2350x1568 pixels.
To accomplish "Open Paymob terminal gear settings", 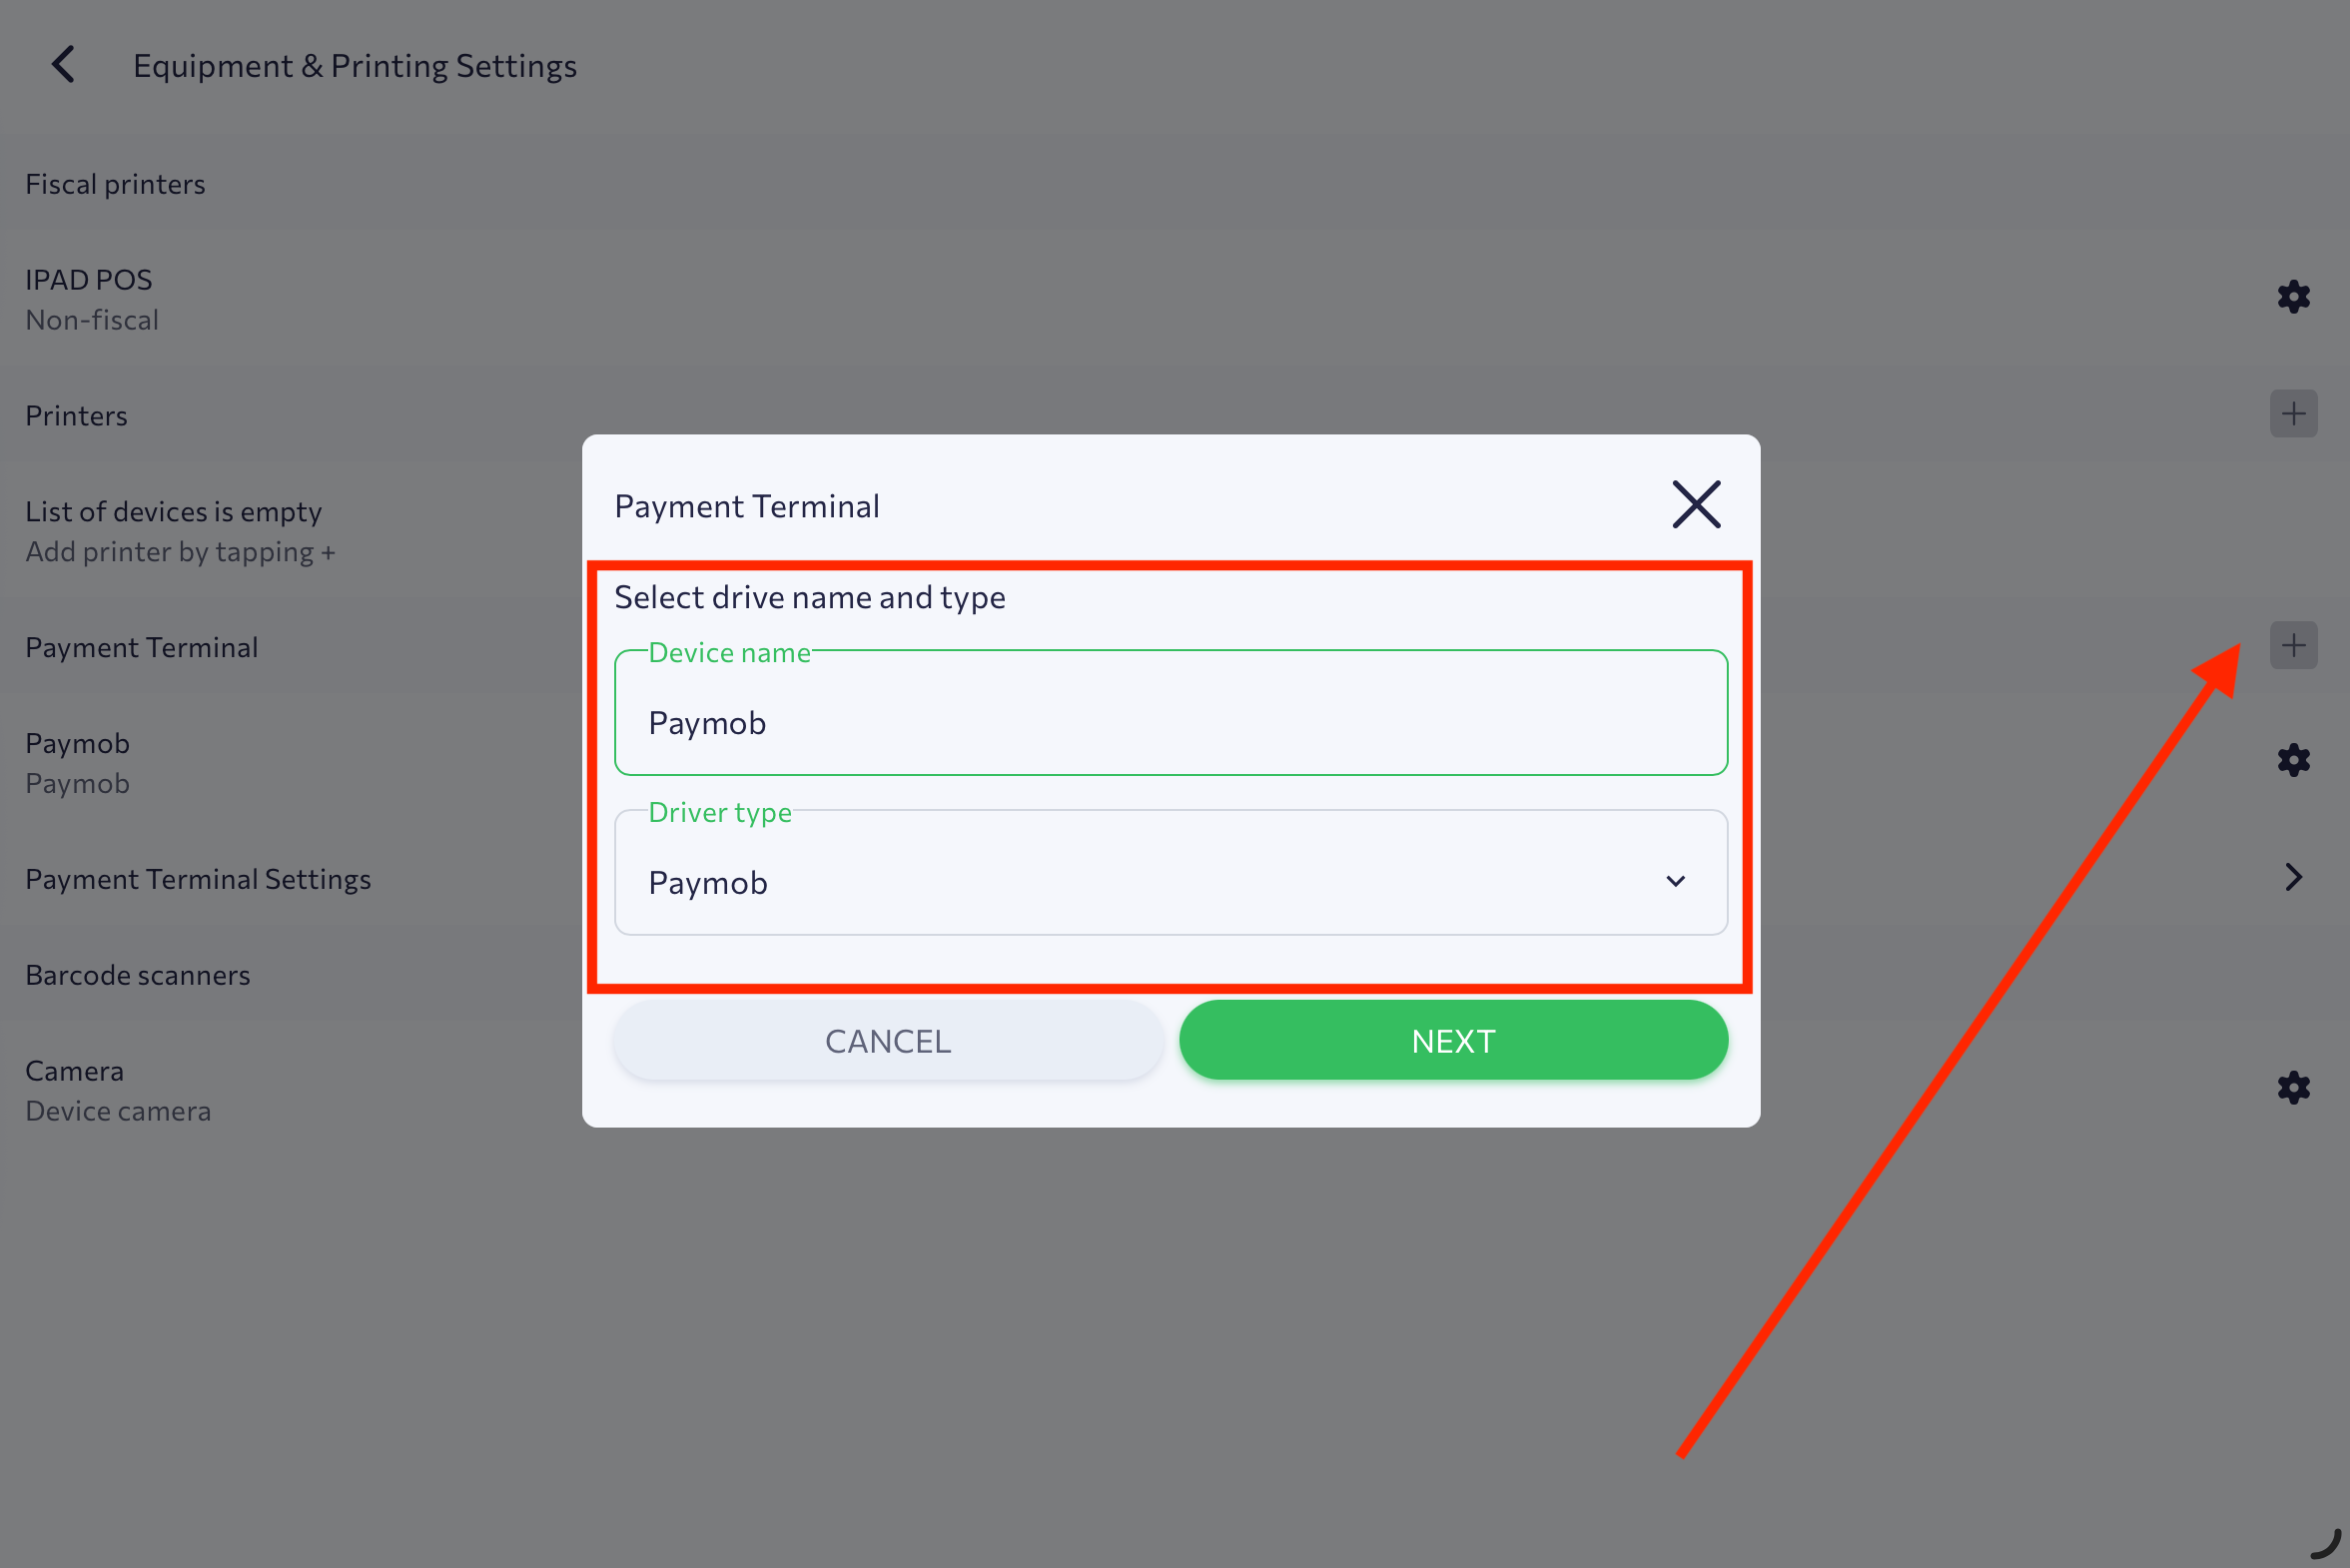I will point(2293,761).
